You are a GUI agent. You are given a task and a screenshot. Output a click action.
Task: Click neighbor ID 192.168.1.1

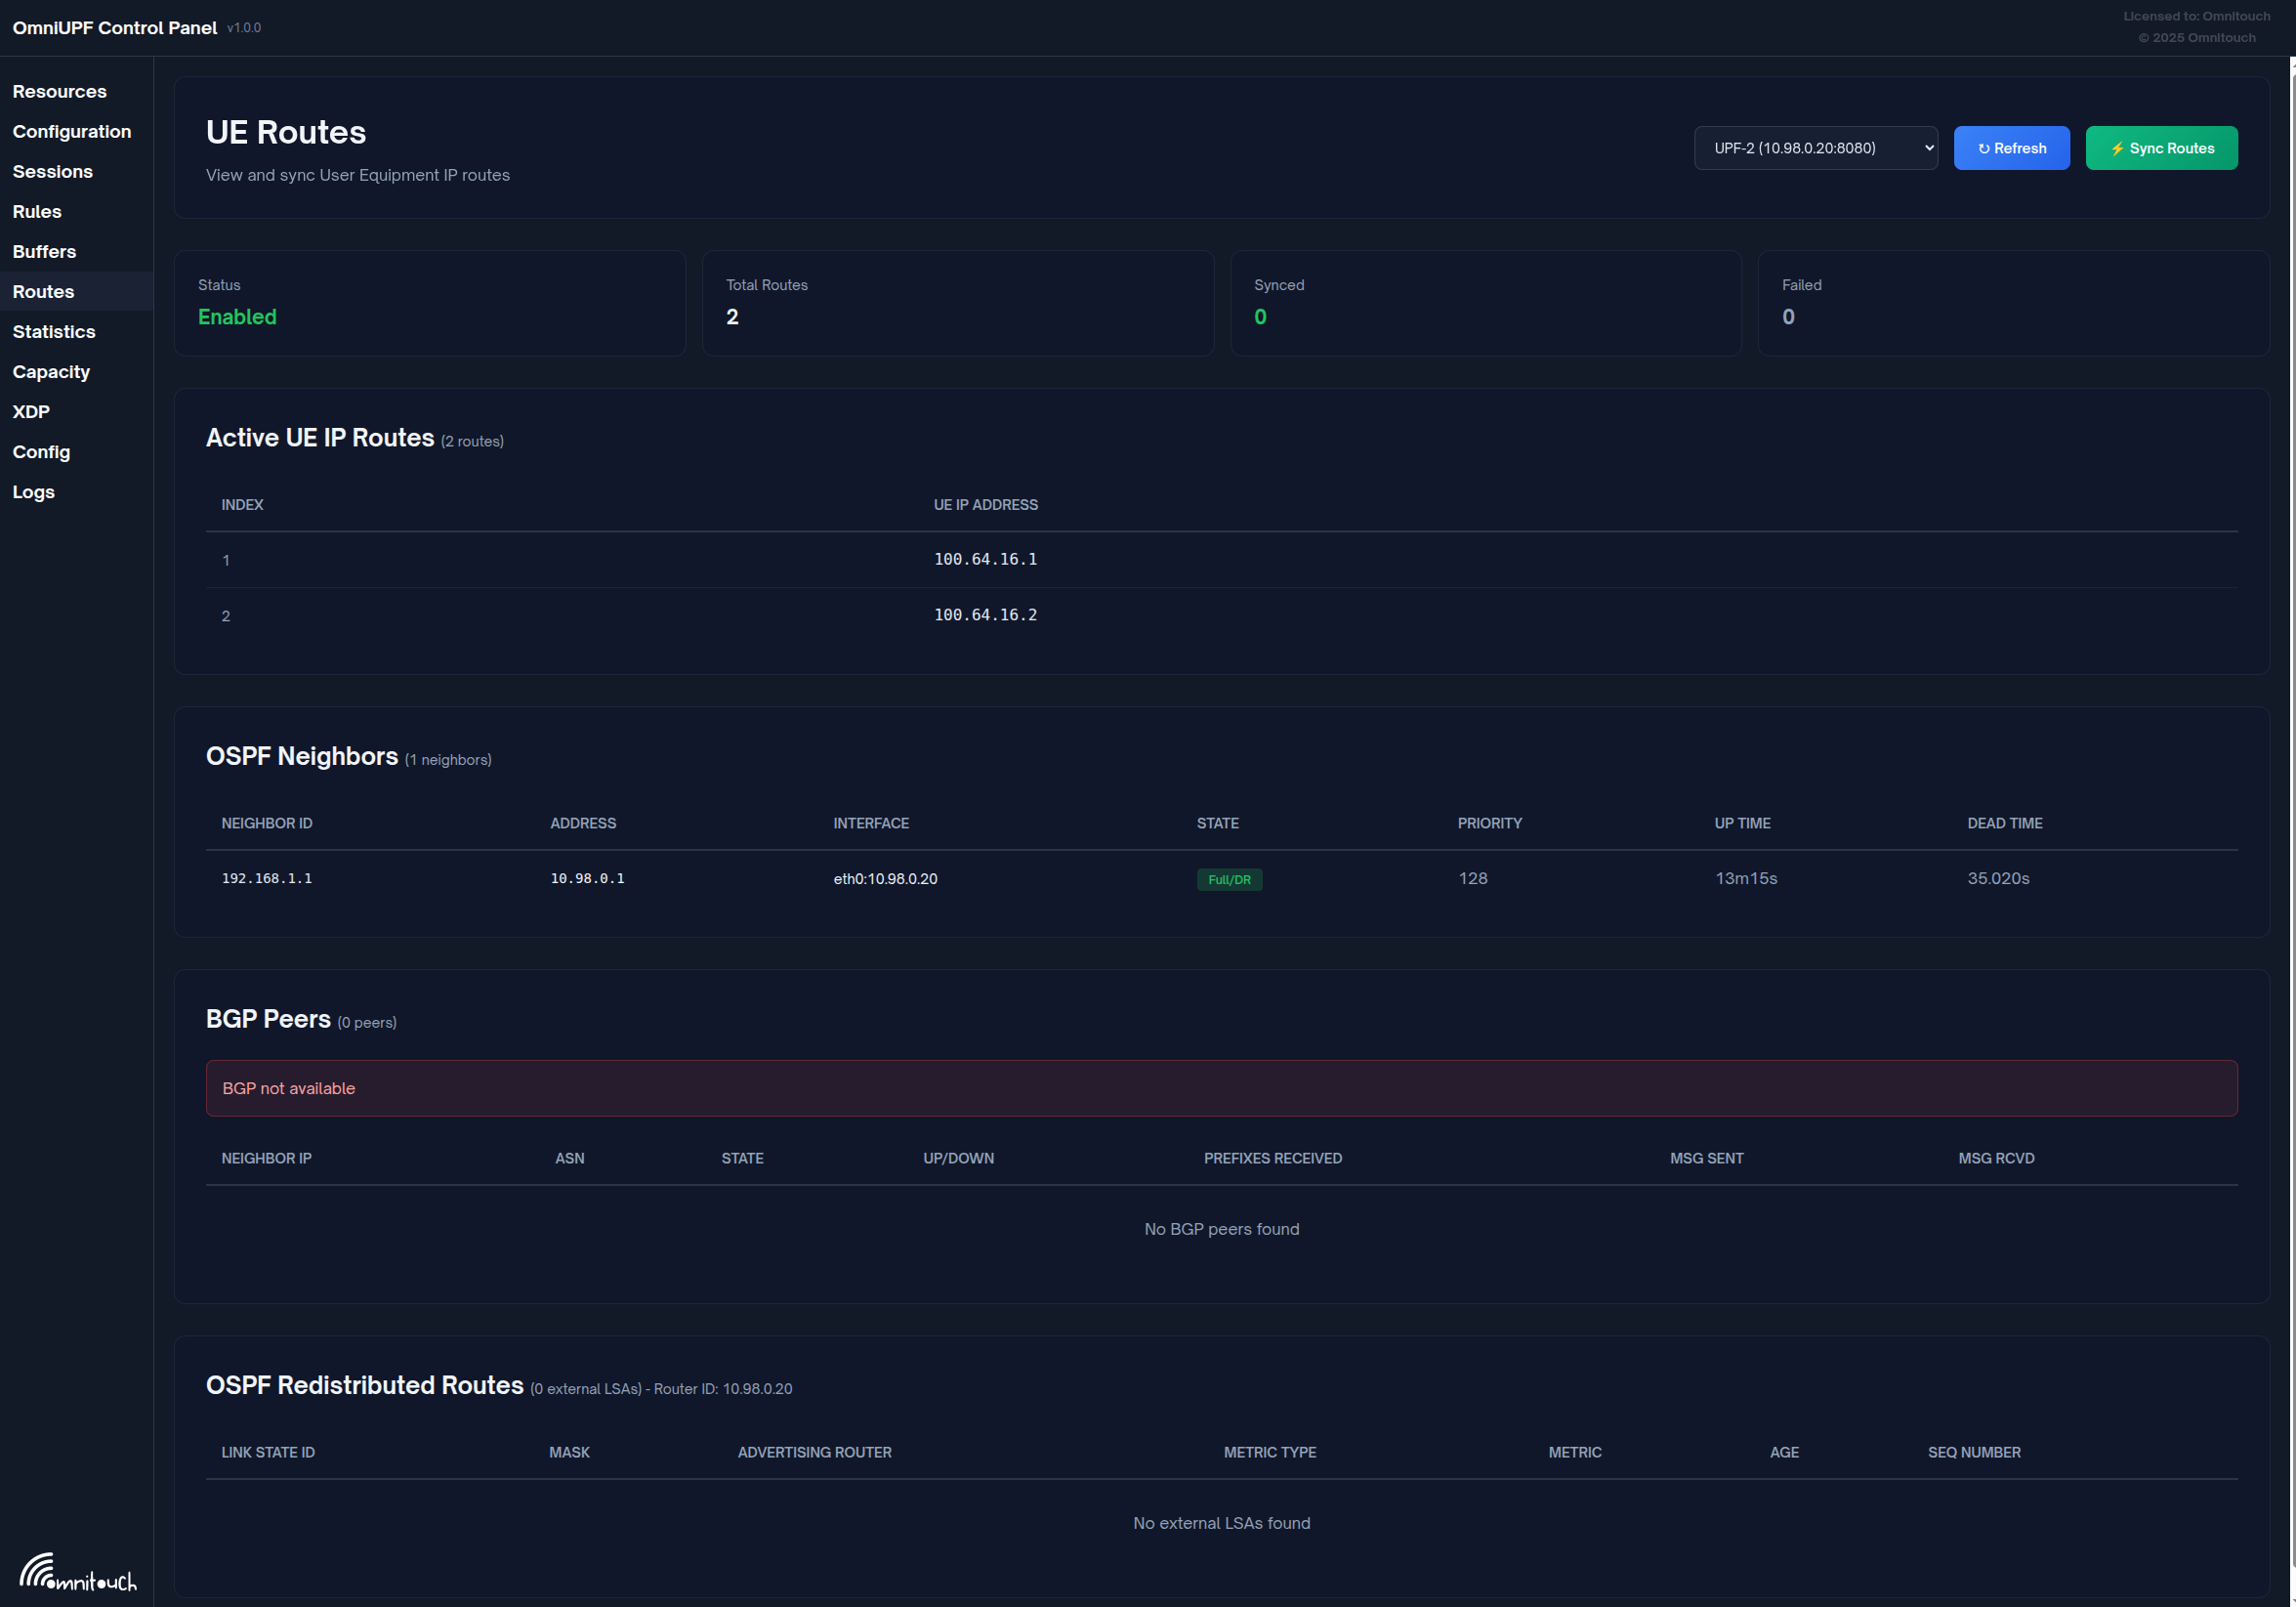pyautogui.click(x=266, y=878)
